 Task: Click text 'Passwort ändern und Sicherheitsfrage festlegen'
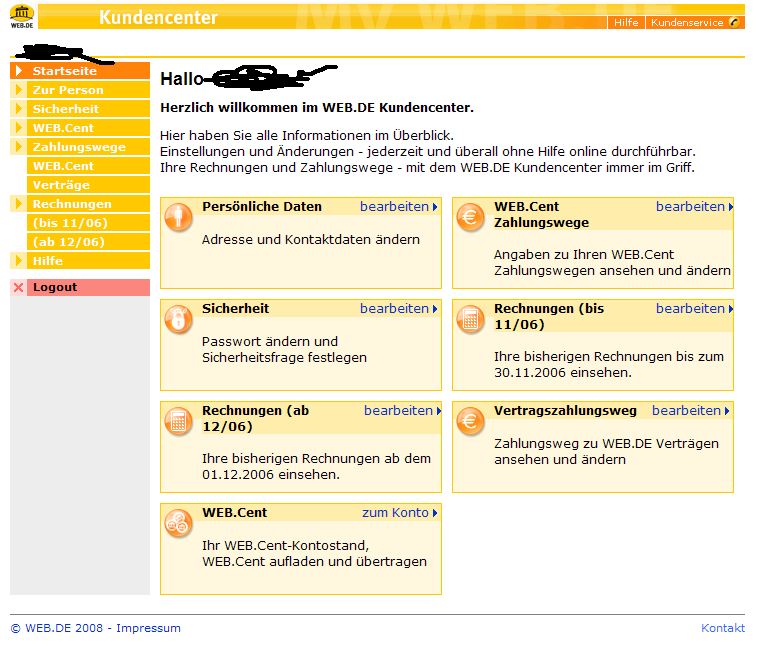pyautogui.click(x=284, y=350)
